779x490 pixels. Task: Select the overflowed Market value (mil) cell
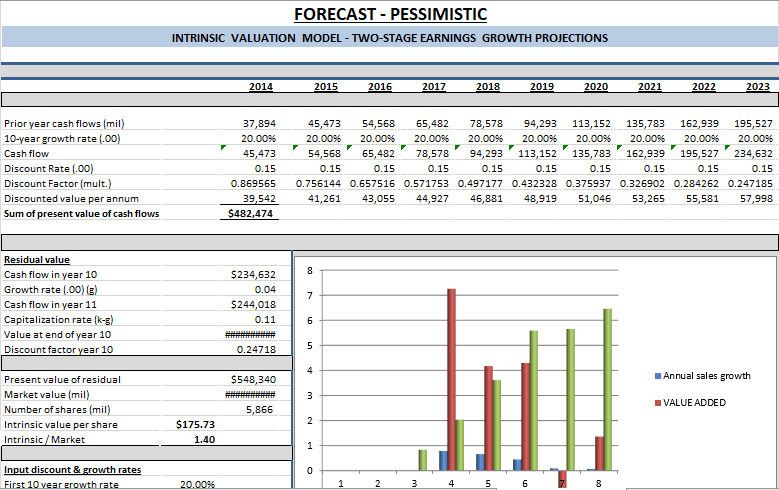(249, 395)
